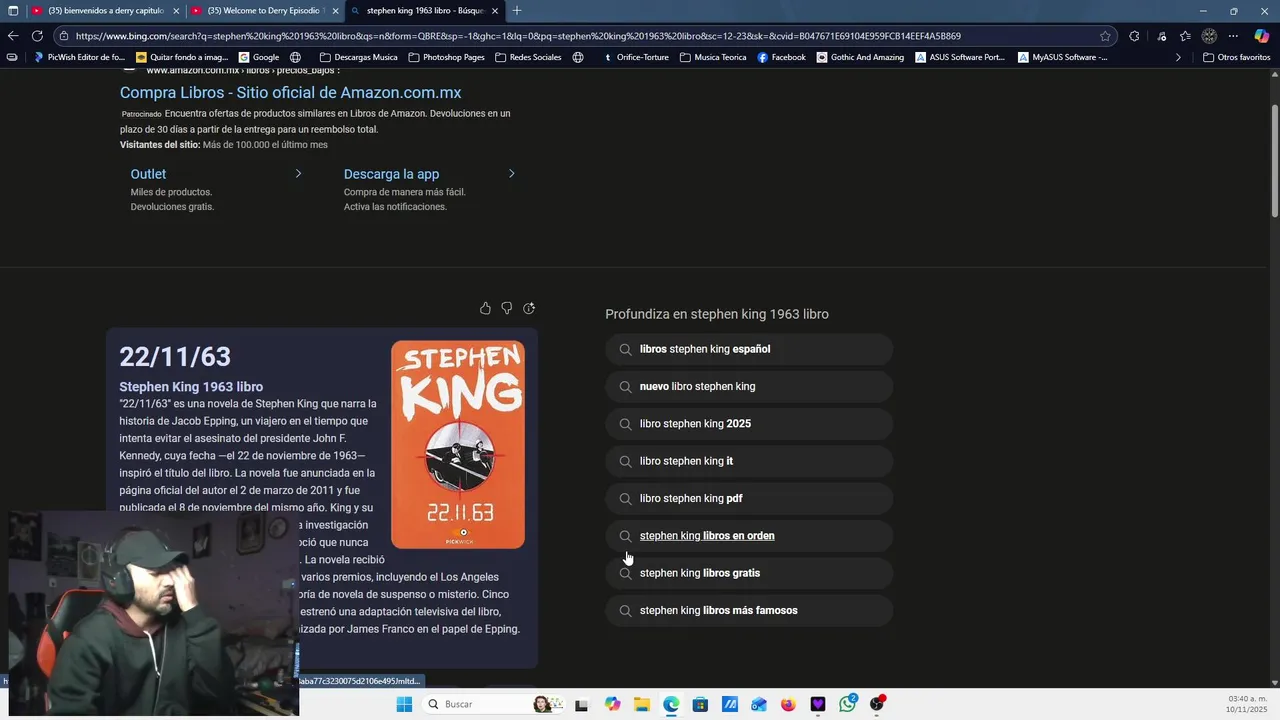Open the Descarga la app sublink
Screen dimensions: 1280x720
click(391, 174)
